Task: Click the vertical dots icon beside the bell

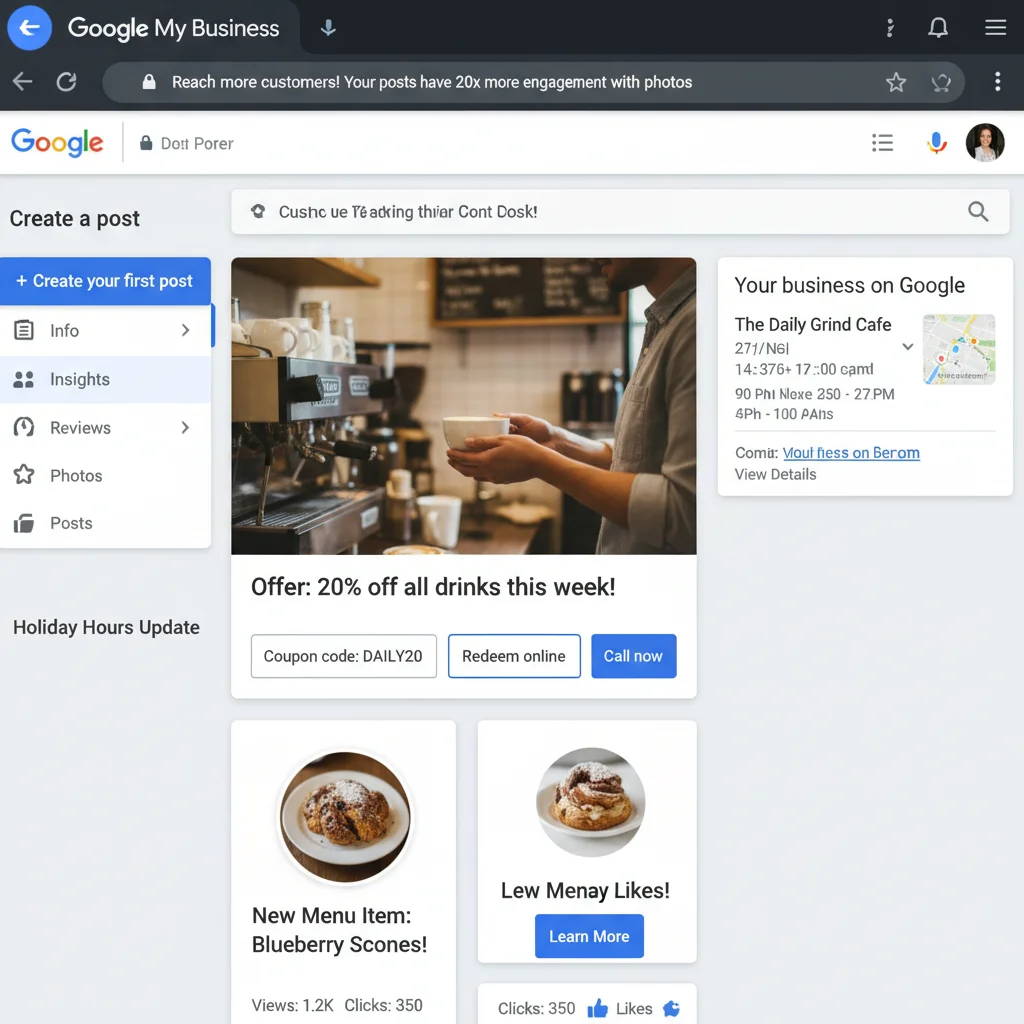Action: [x=889, y=27]
